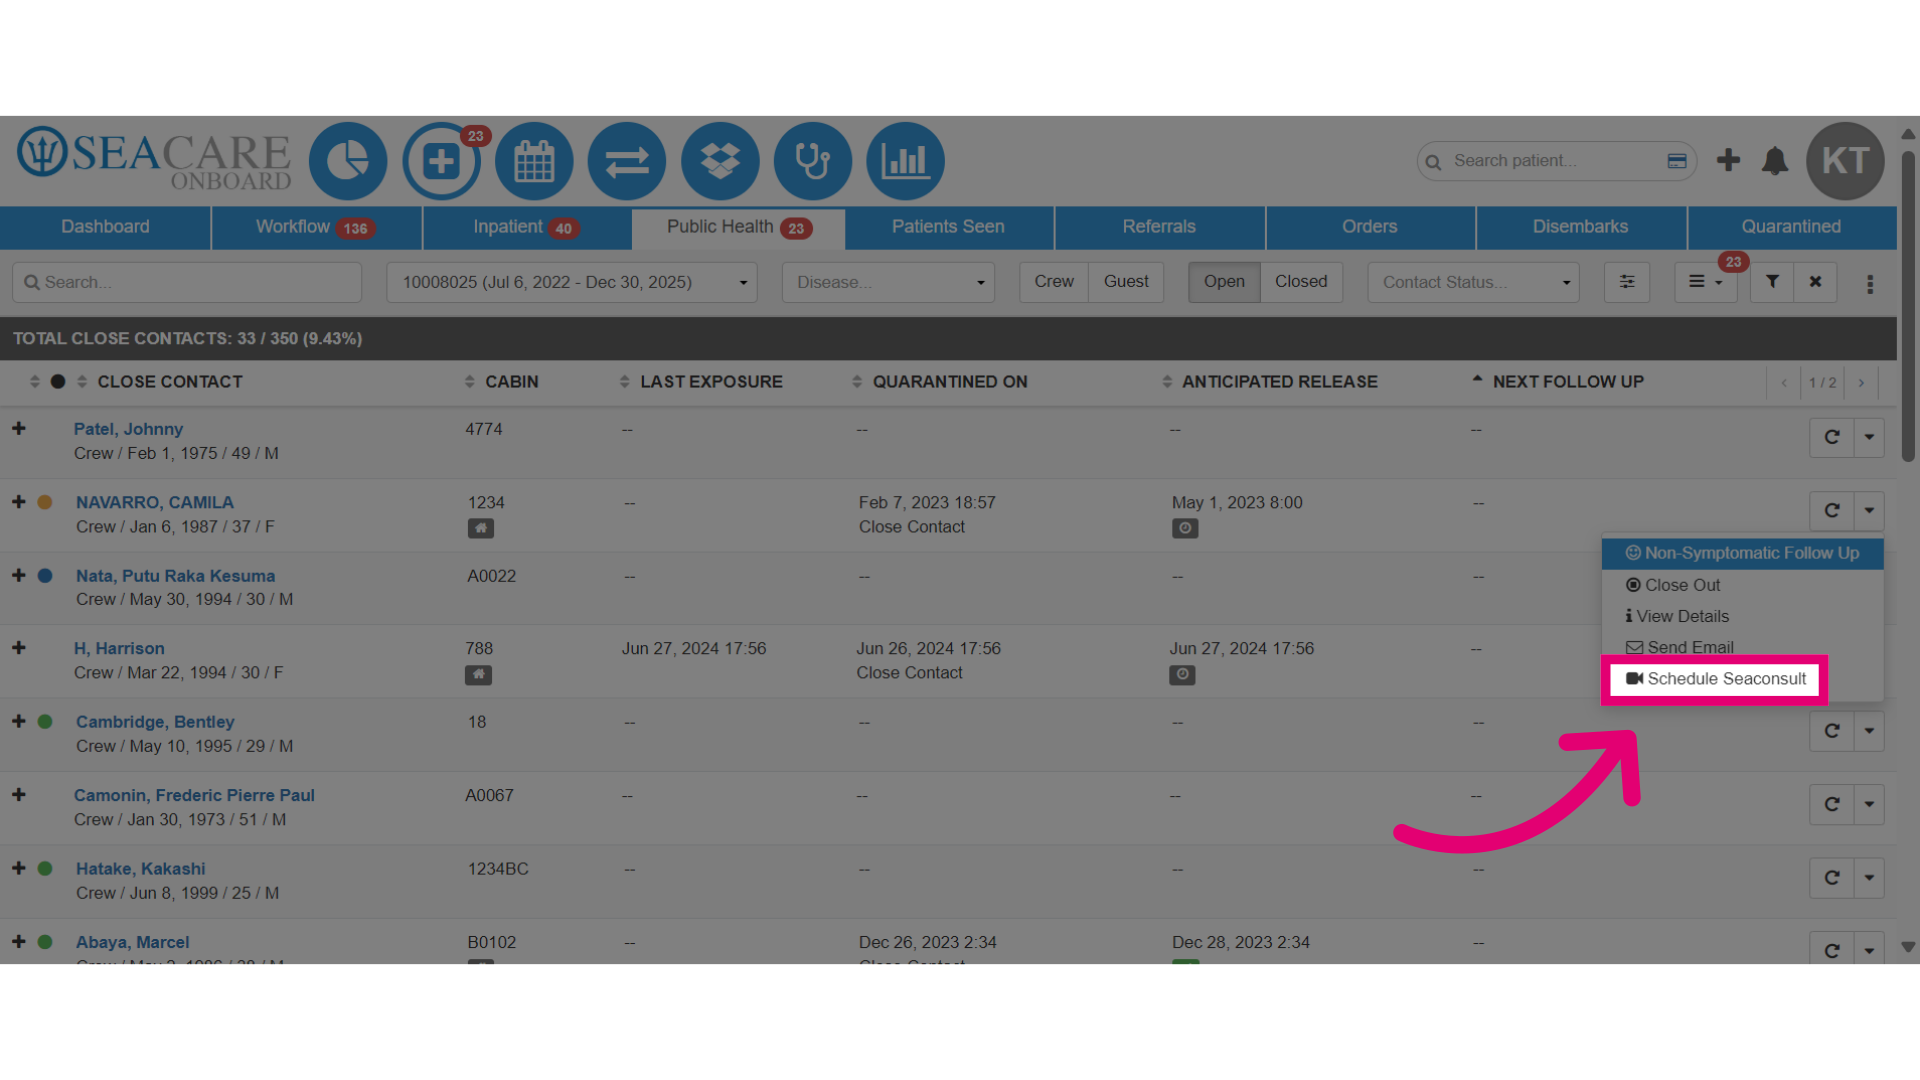Open the Disease dropdown
Image resolution: width=1920 pixels, height=1080 pixels.
tap(888, 282)
